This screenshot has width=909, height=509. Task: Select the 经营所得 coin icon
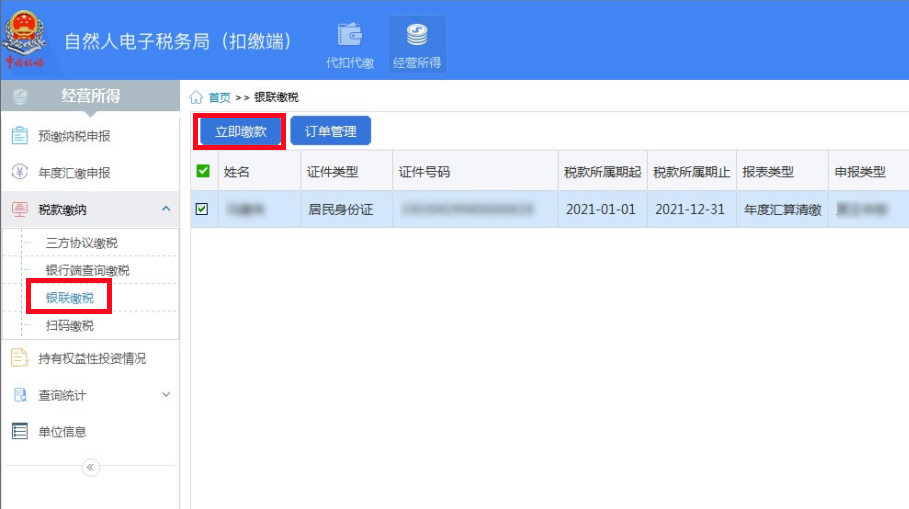pos(417,36)
